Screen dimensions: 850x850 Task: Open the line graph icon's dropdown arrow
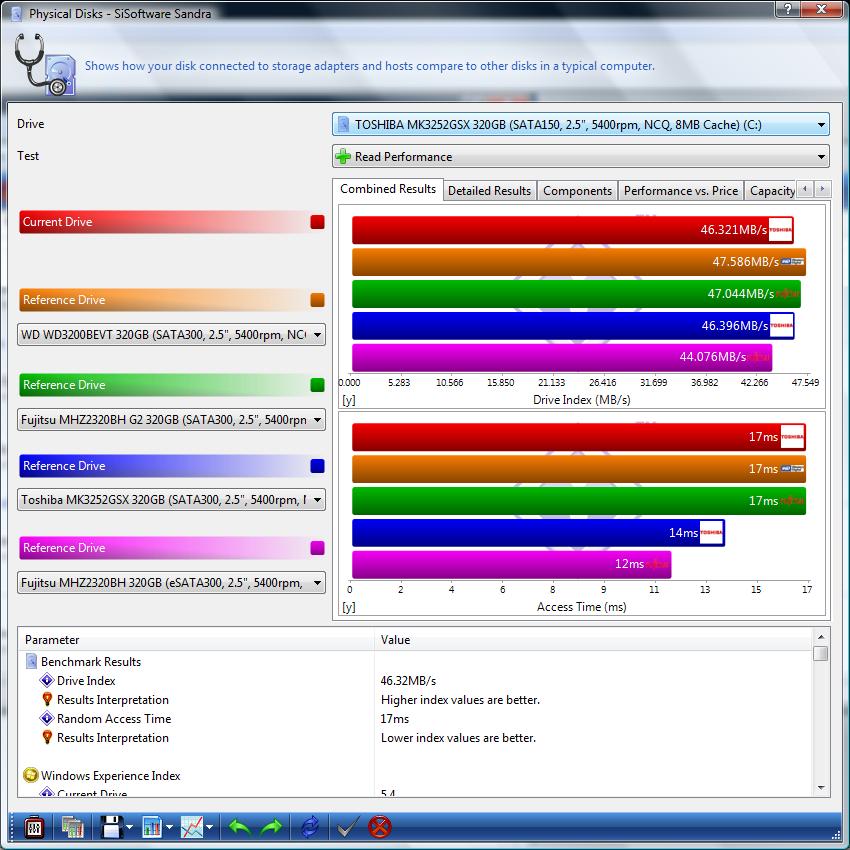(x=210, y=827)
